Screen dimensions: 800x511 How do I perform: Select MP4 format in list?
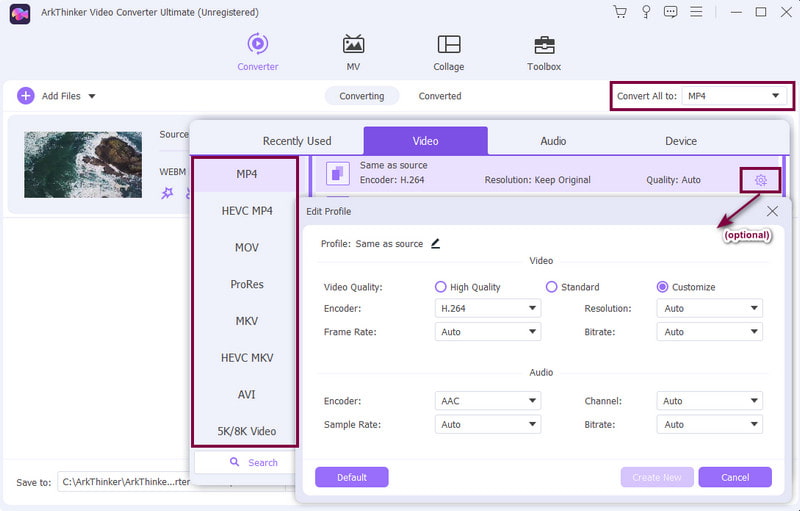point(246,174)
